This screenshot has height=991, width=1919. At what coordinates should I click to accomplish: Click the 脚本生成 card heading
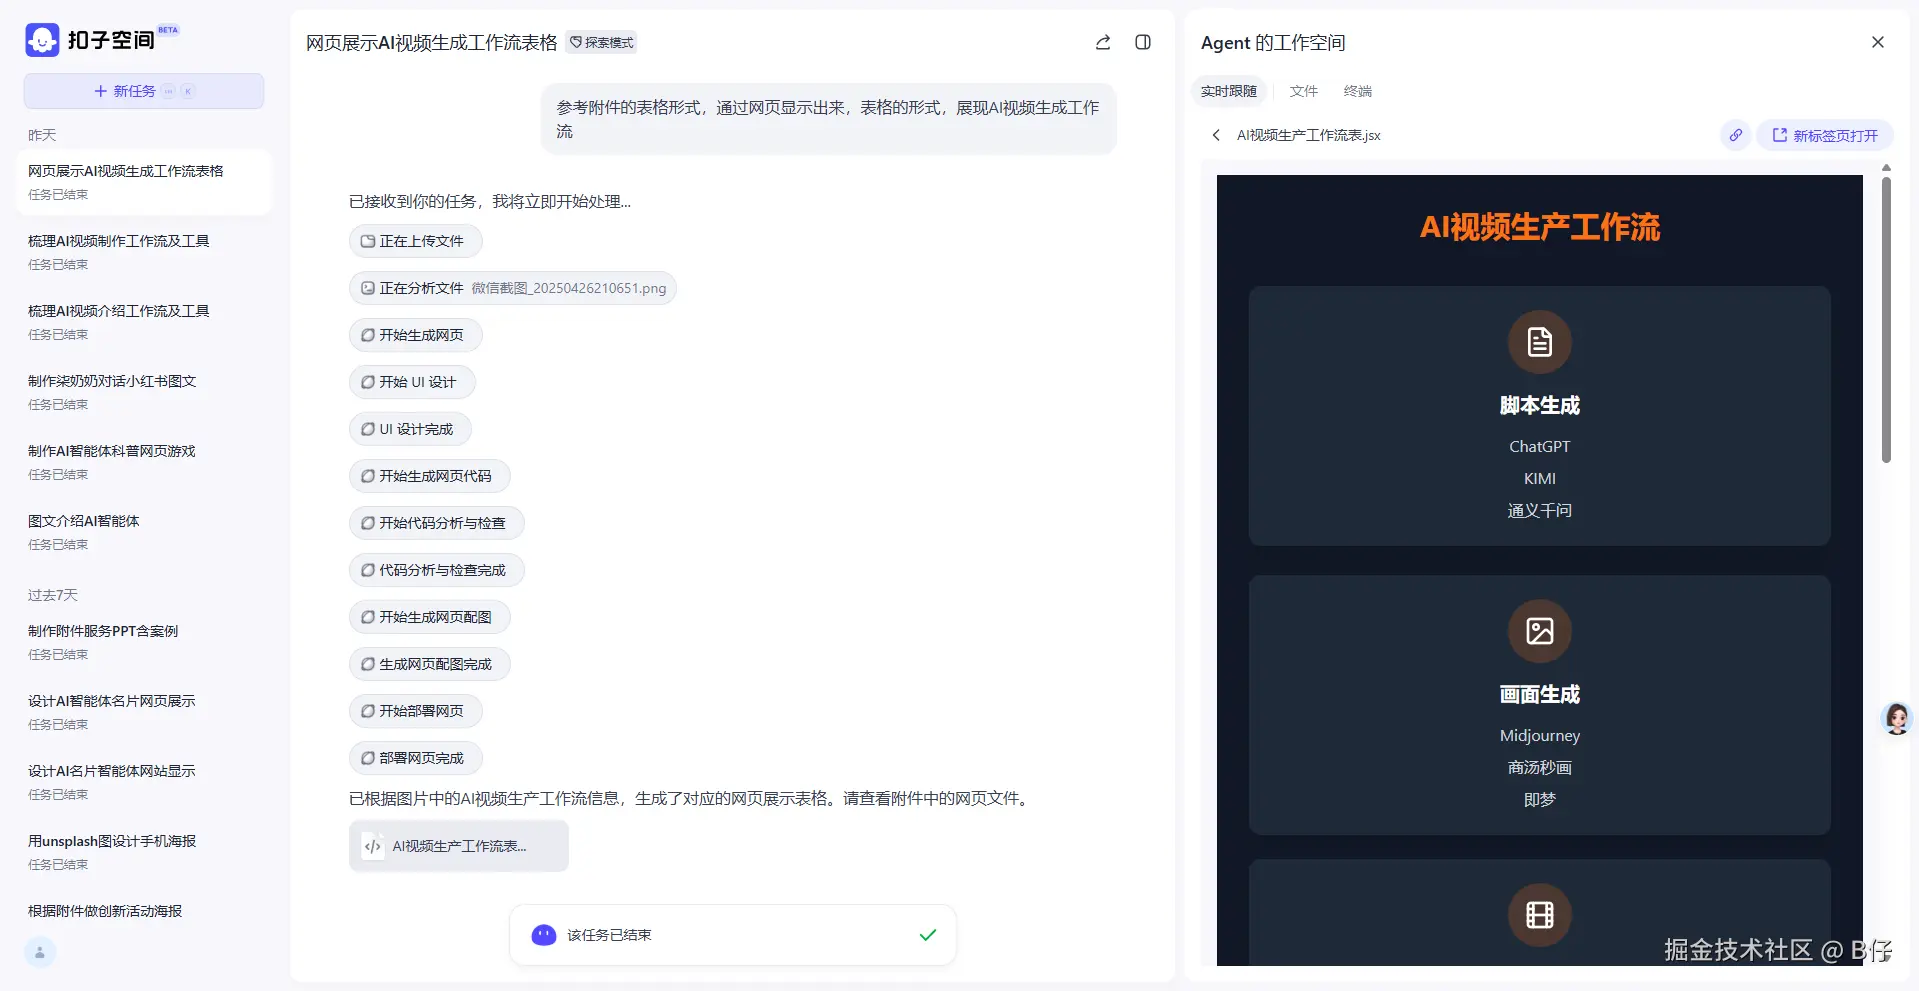1539,405
